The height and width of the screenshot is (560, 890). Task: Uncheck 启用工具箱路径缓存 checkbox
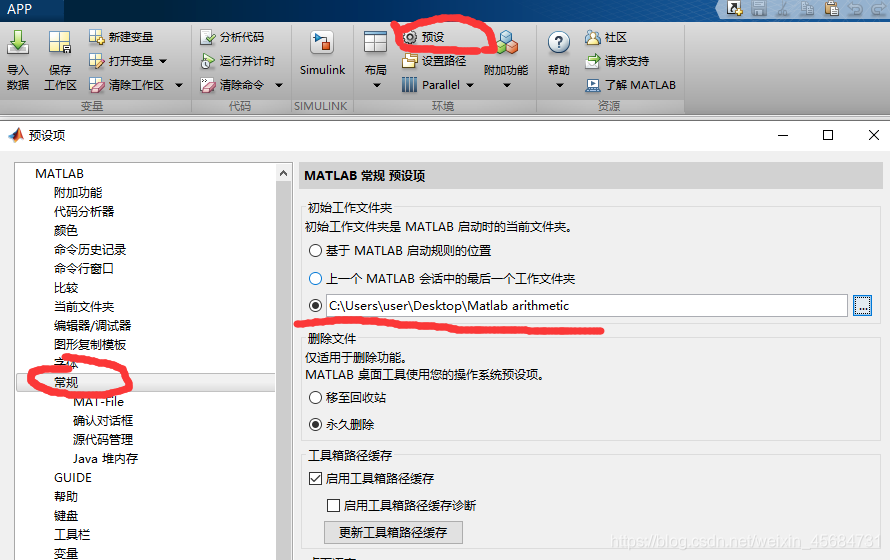tap(315, 478)
